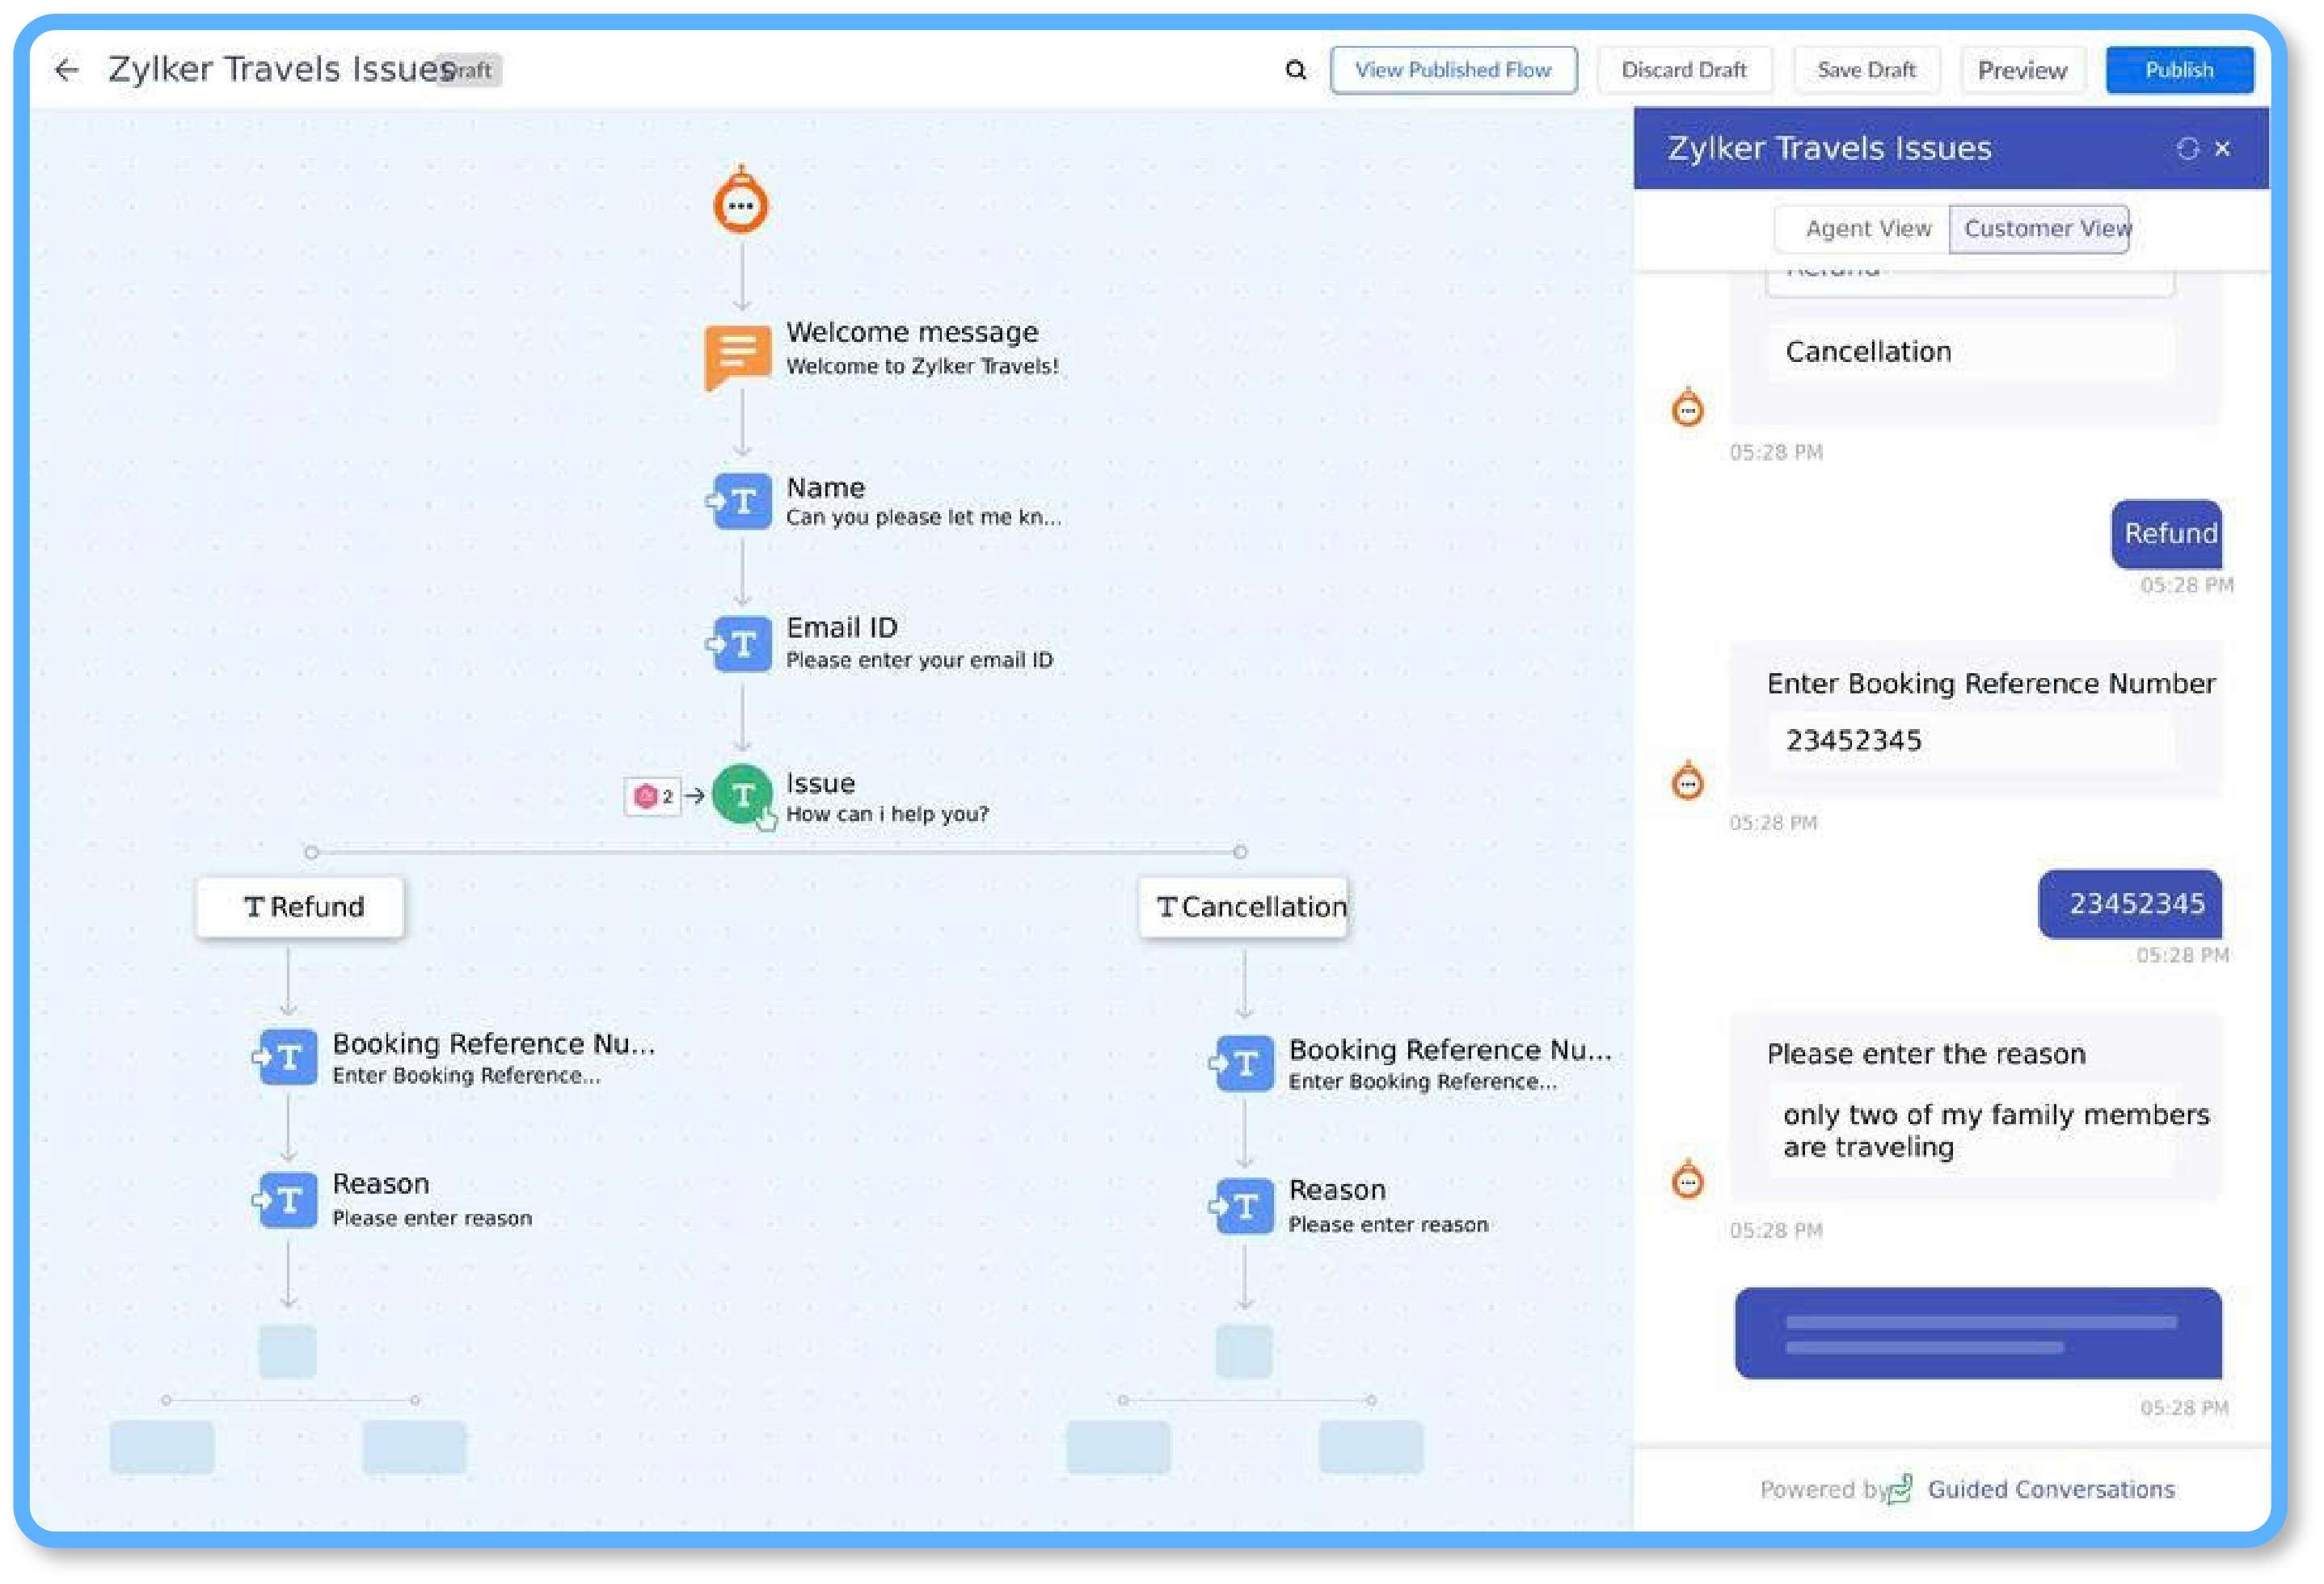Click the blue Publish button
The height and width of the screenshot is (1584, 2324).
point(2178,70)
